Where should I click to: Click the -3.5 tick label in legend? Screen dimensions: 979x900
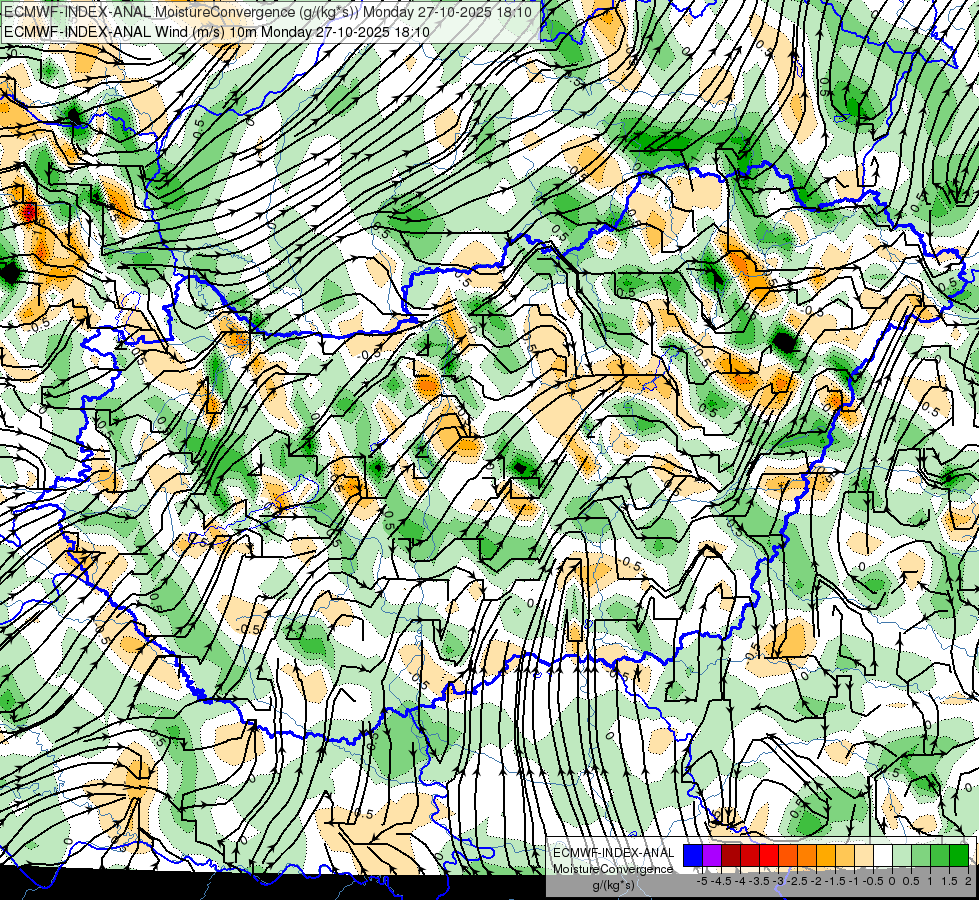pyautogui.click(x=759, y=881)
